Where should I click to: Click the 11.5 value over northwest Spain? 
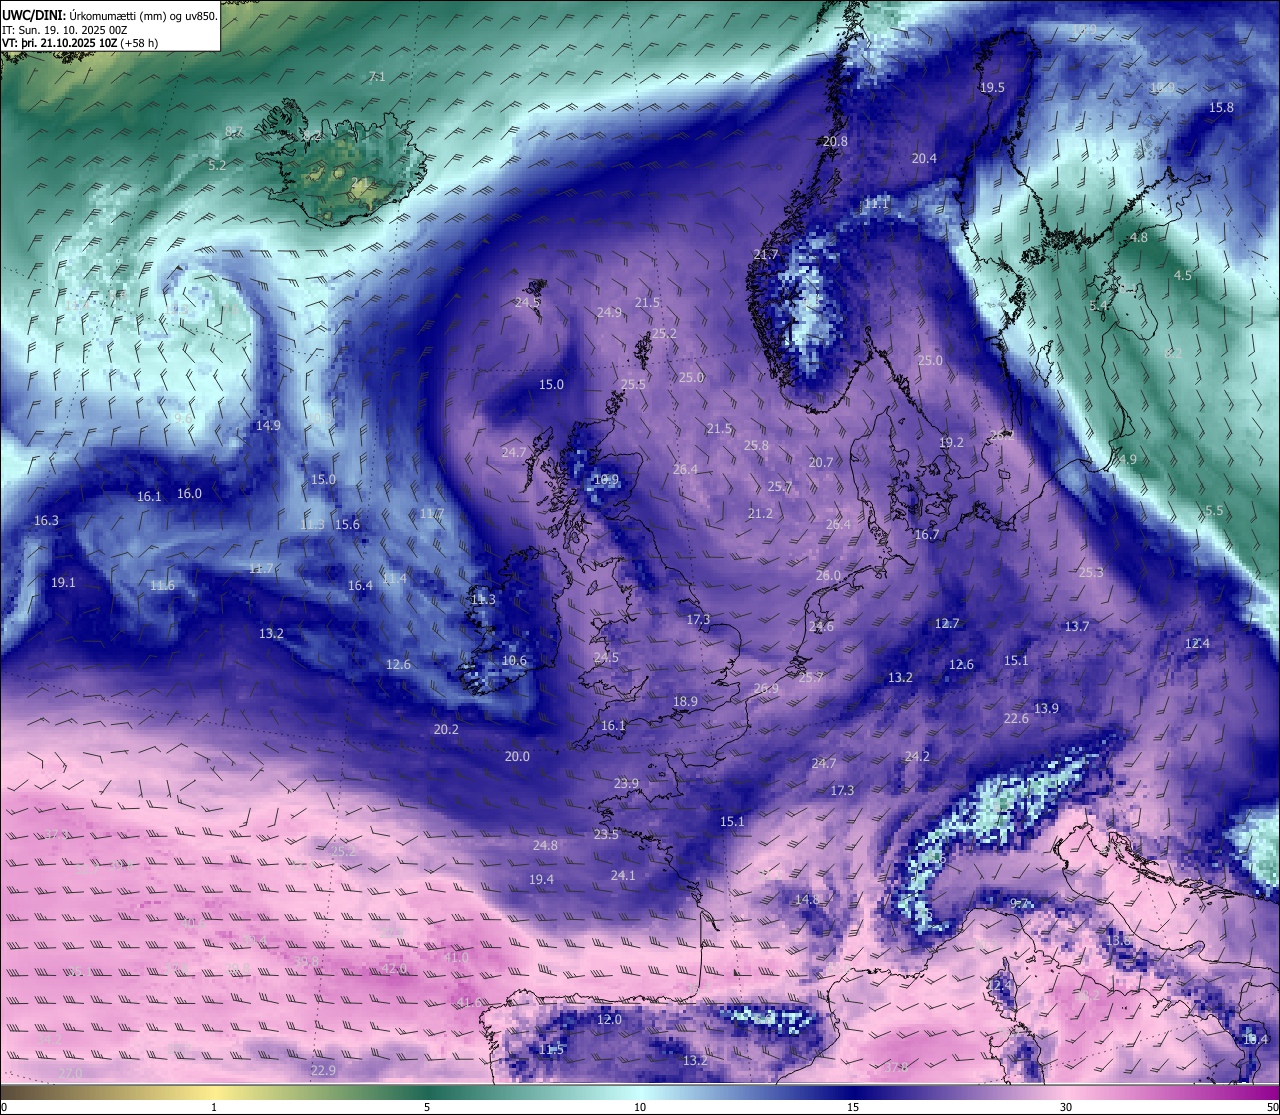click(x=552, y=1049)
